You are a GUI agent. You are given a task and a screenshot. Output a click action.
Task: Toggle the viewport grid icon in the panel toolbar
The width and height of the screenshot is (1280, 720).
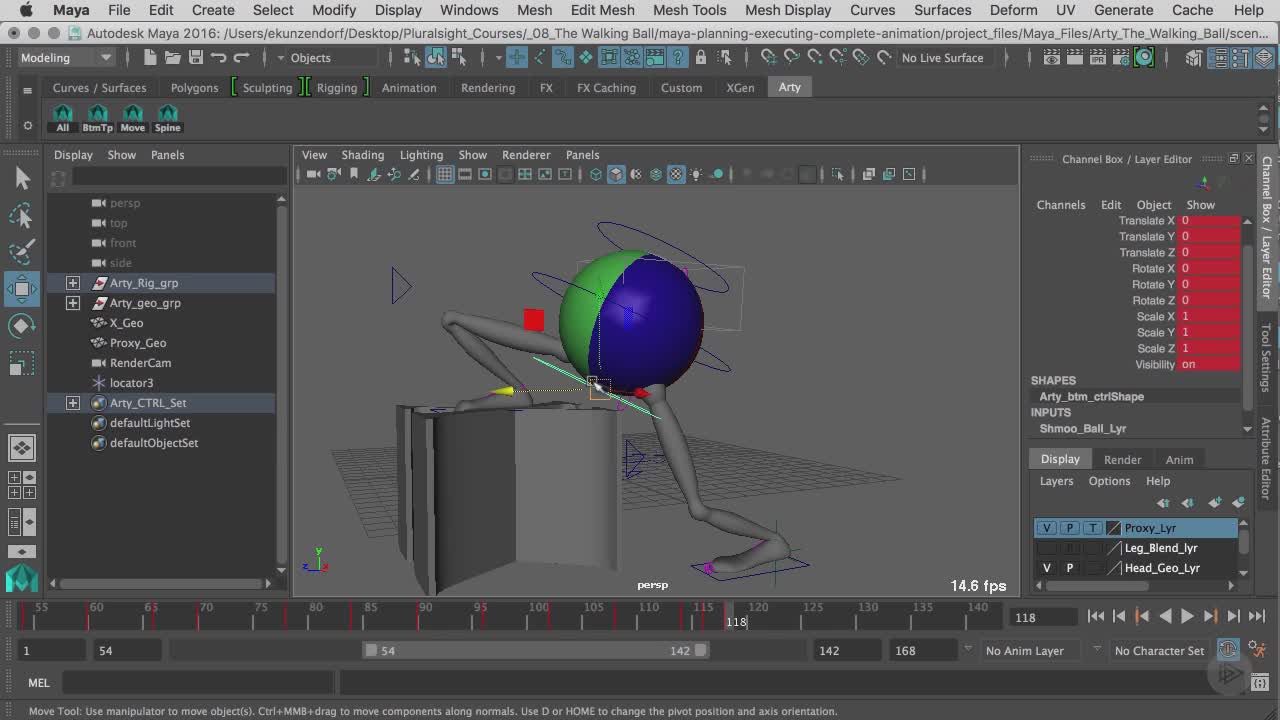coord(445,174)
